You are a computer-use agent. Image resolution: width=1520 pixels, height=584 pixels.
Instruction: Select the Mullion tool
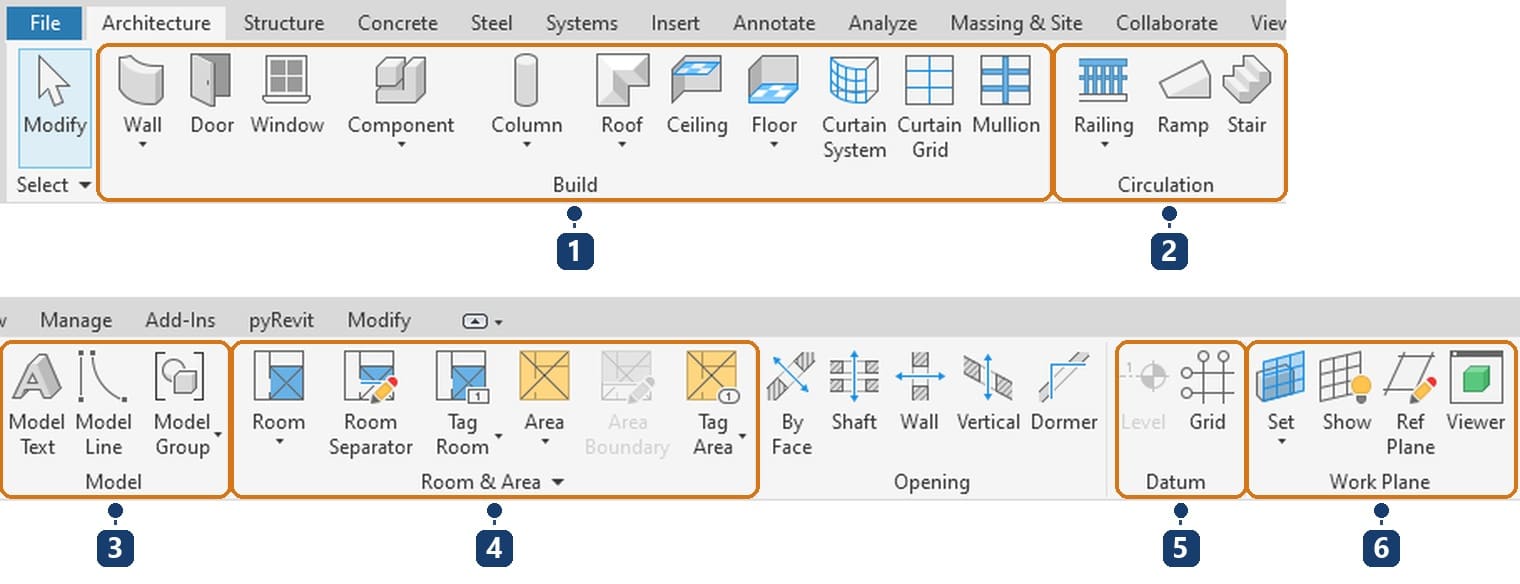1005,96
